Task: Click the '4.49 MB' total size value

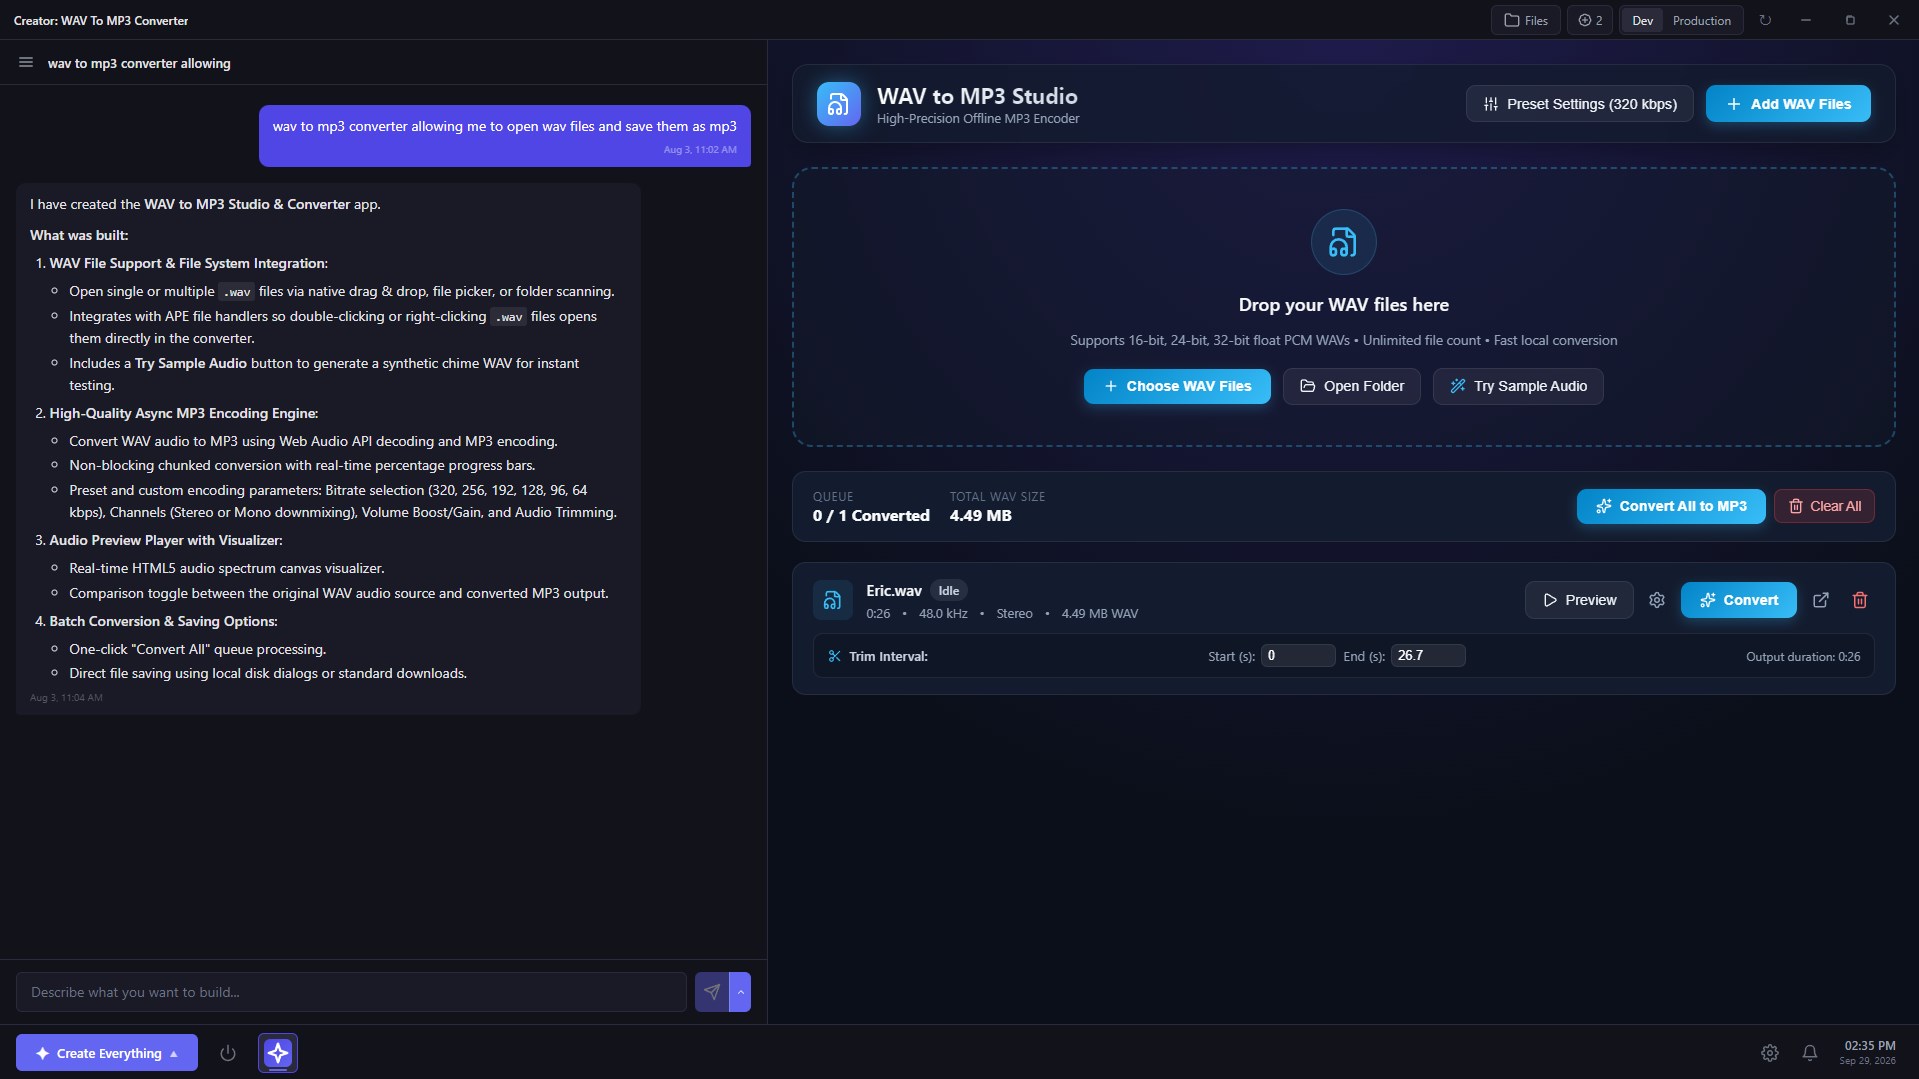Action: [980, 516]
